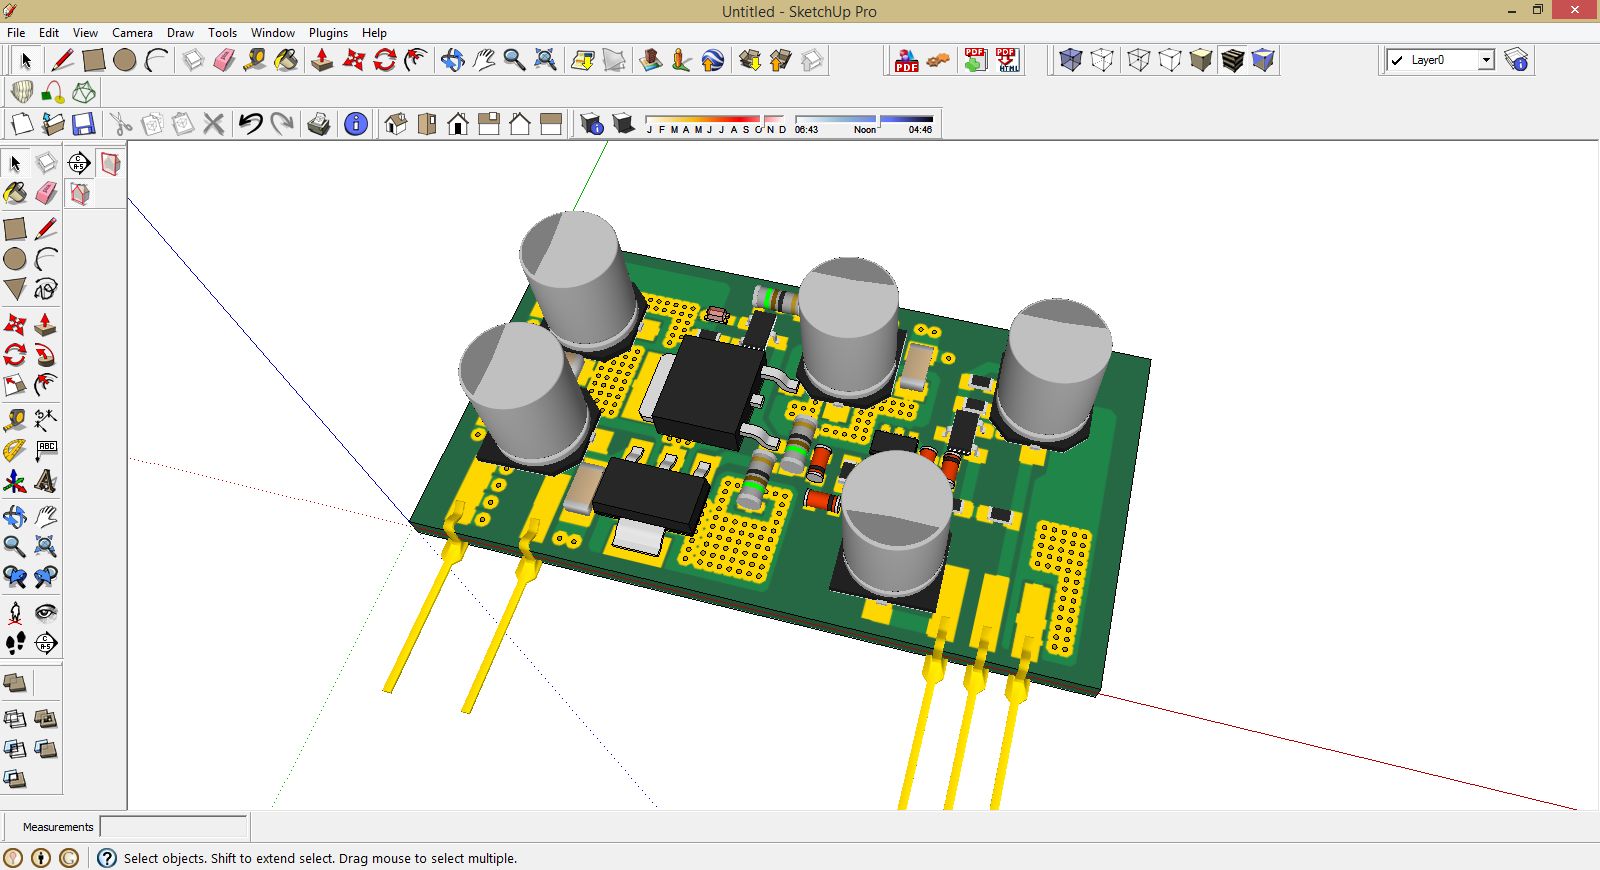Select the Rectangle tool in top toolbar
The image size is (1600, 870).
point(94,60)
